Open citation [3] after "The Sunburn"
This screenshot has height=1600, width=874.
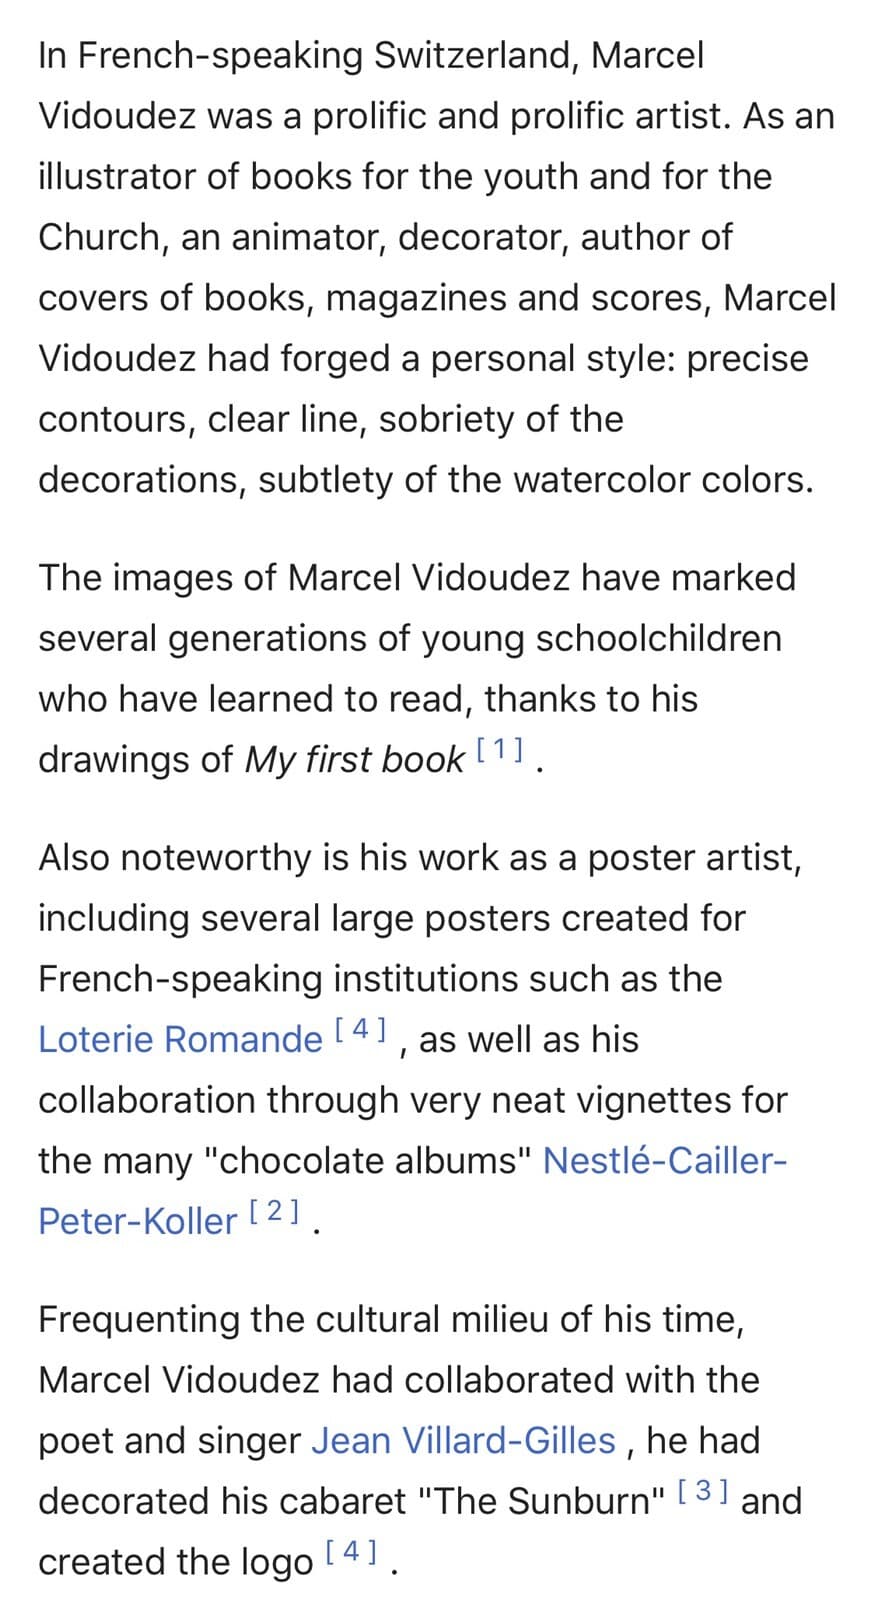point(703,1490)
